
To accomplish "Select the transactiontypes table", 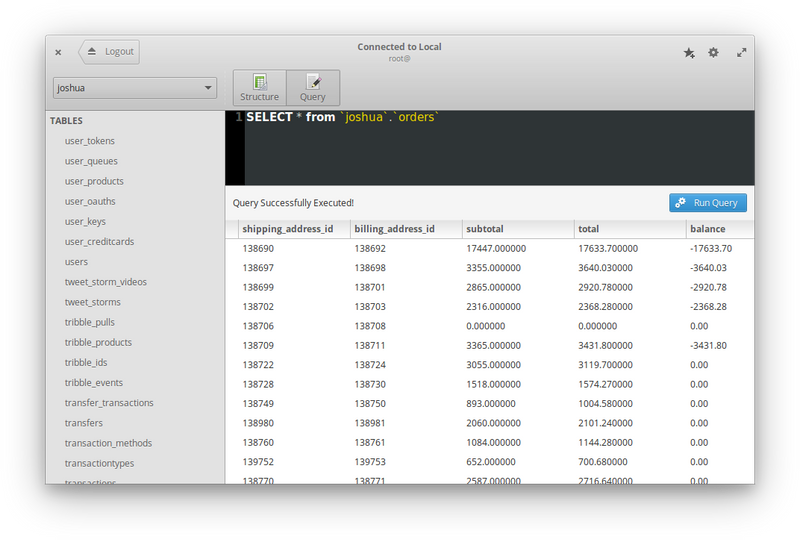I will [x=99, y=463].
